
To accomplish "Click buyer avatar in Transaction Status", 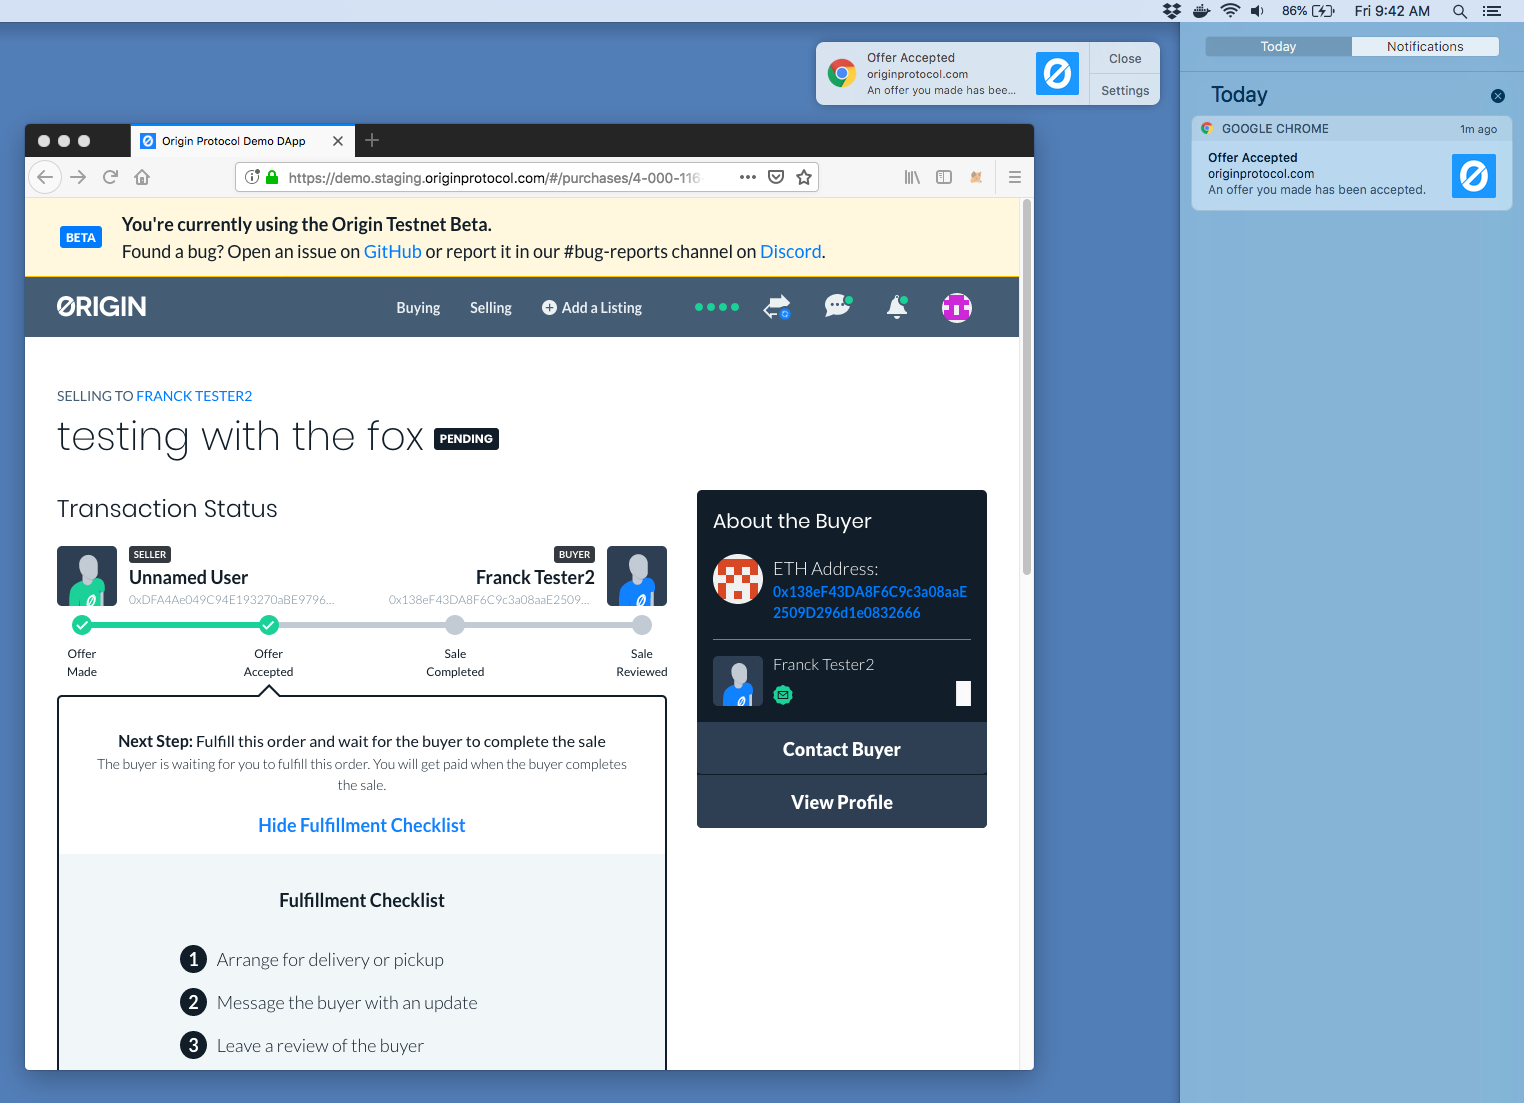I will [637, 576].
